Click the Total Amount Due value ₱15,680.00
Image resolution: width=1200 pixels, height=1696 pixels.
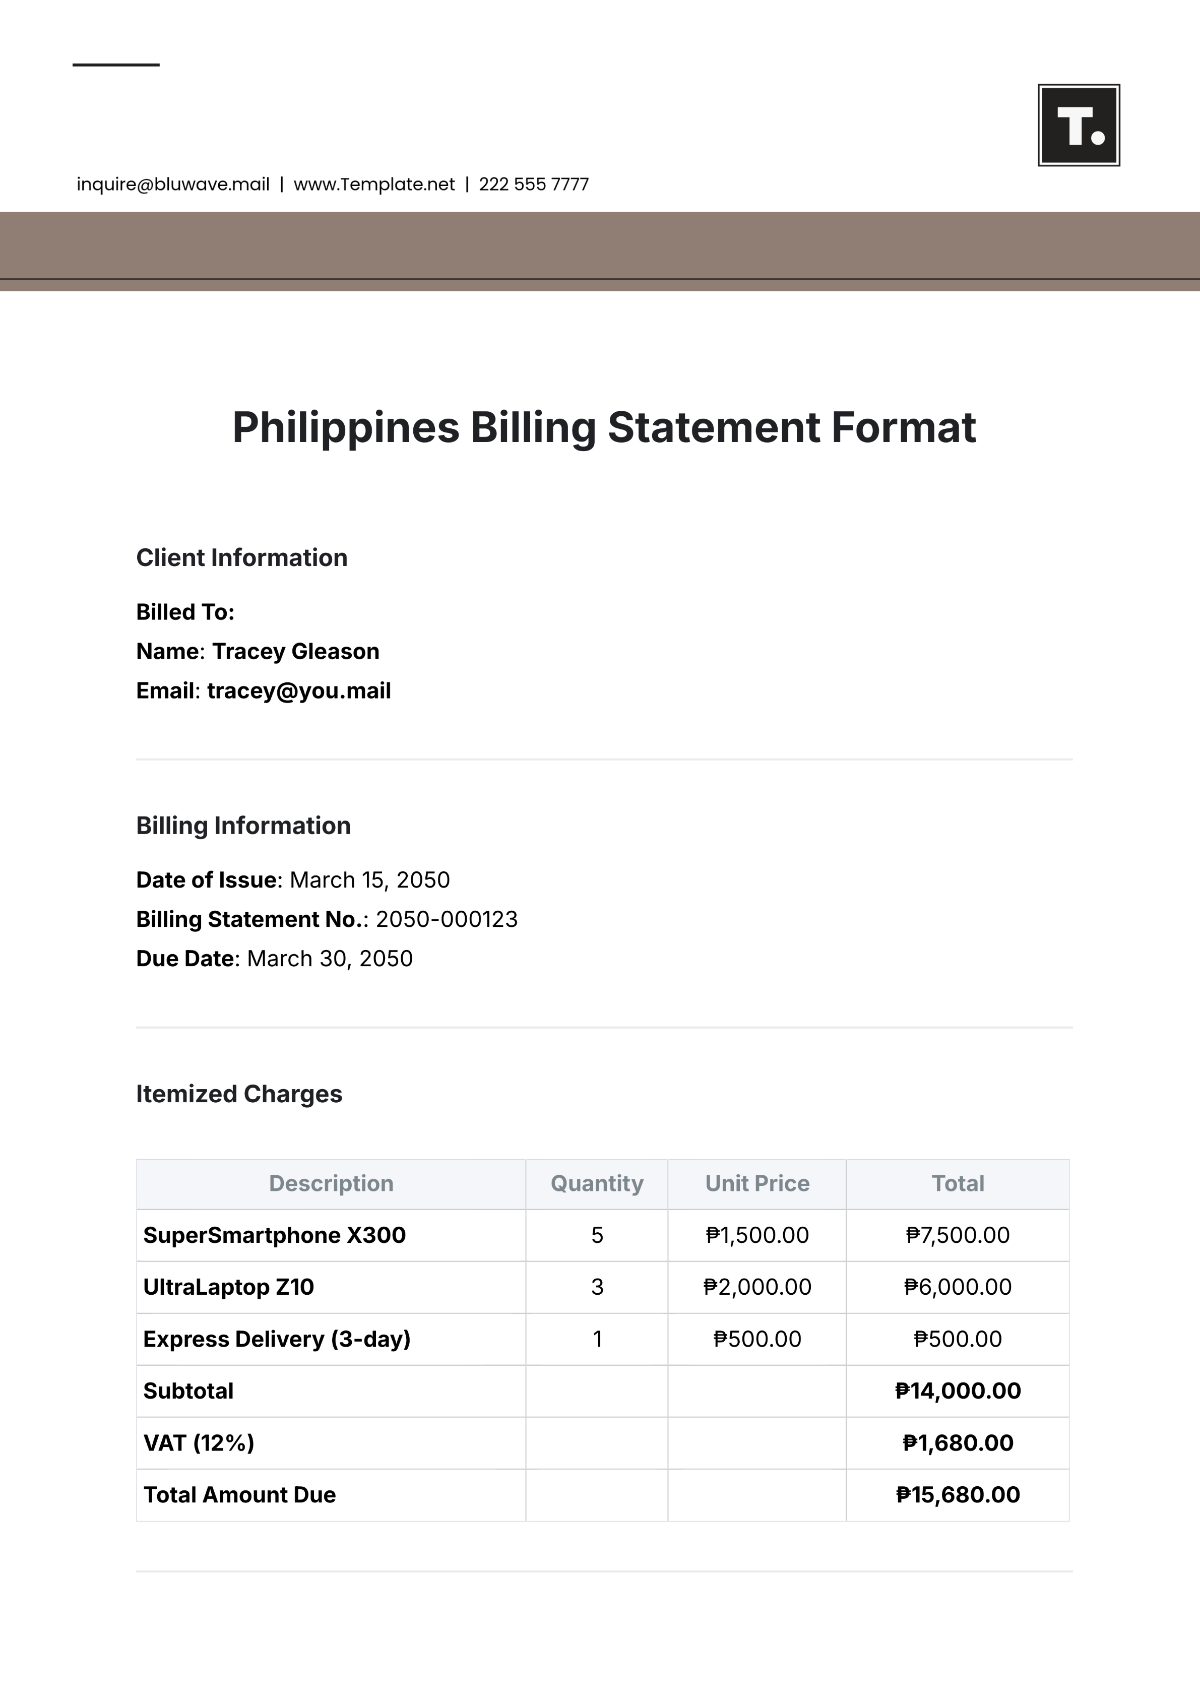958,1496
